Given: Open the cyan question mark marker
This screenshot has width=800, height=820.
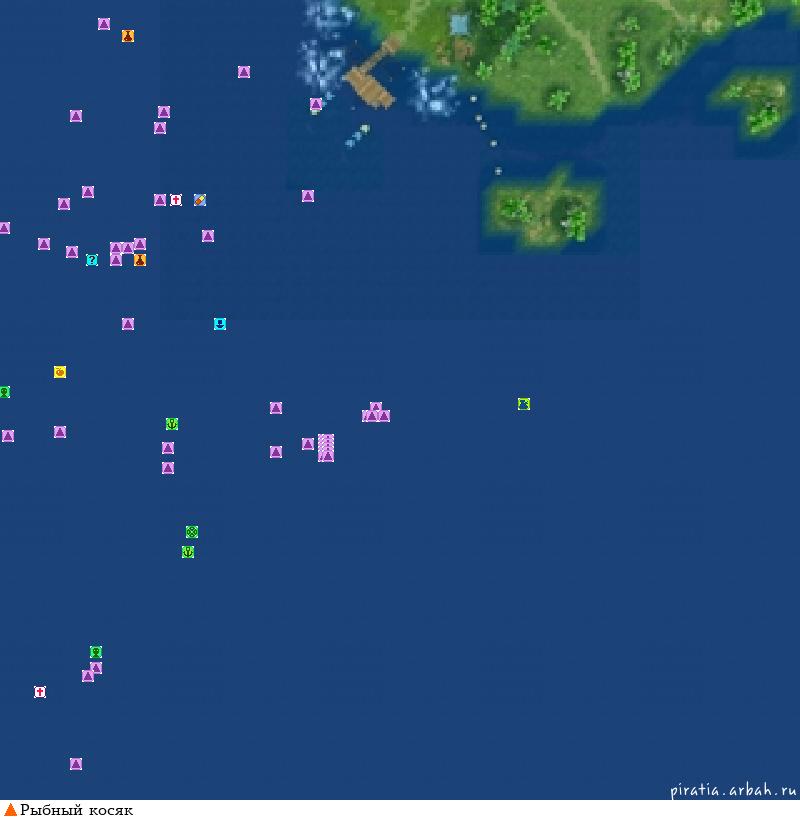Looking at the screenshot, I should [92, 260].
